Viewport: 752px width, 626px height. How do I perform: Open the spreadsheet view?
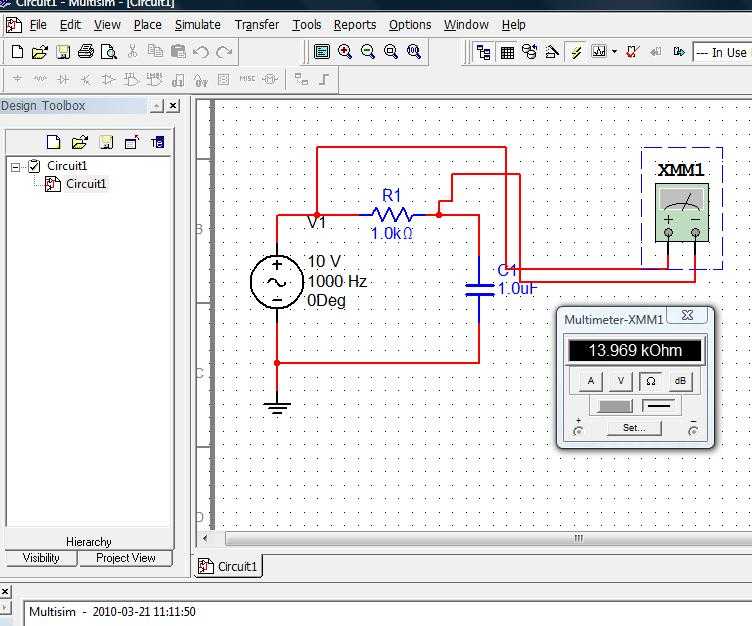[507, 52]
